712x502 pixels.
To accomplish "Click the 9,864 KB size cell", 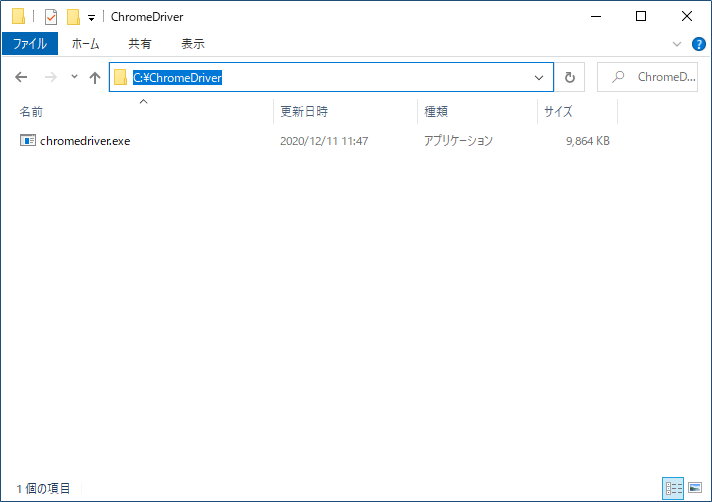I will pos(588,141).
